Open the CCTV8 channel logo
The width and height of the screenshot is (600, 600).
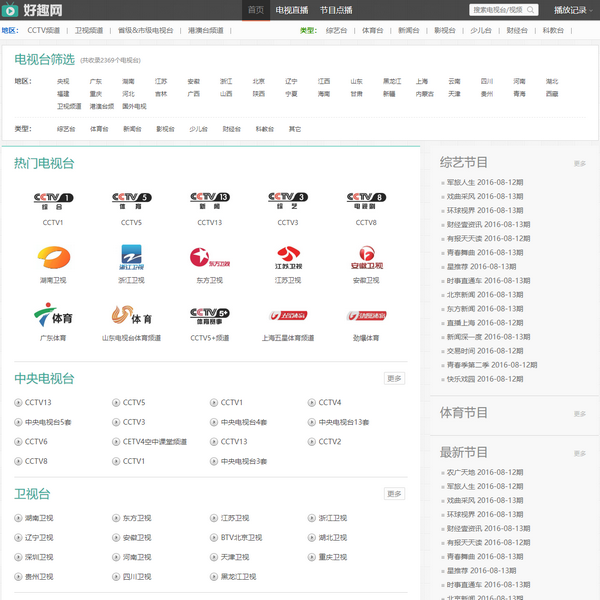point(365,200)
